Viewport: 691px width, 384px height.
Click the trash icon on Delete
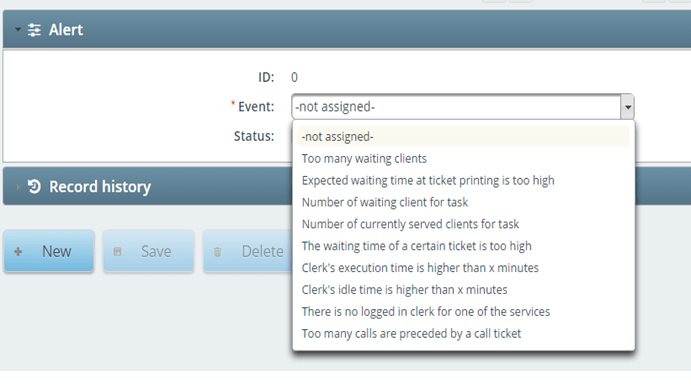tap(217, 252)
